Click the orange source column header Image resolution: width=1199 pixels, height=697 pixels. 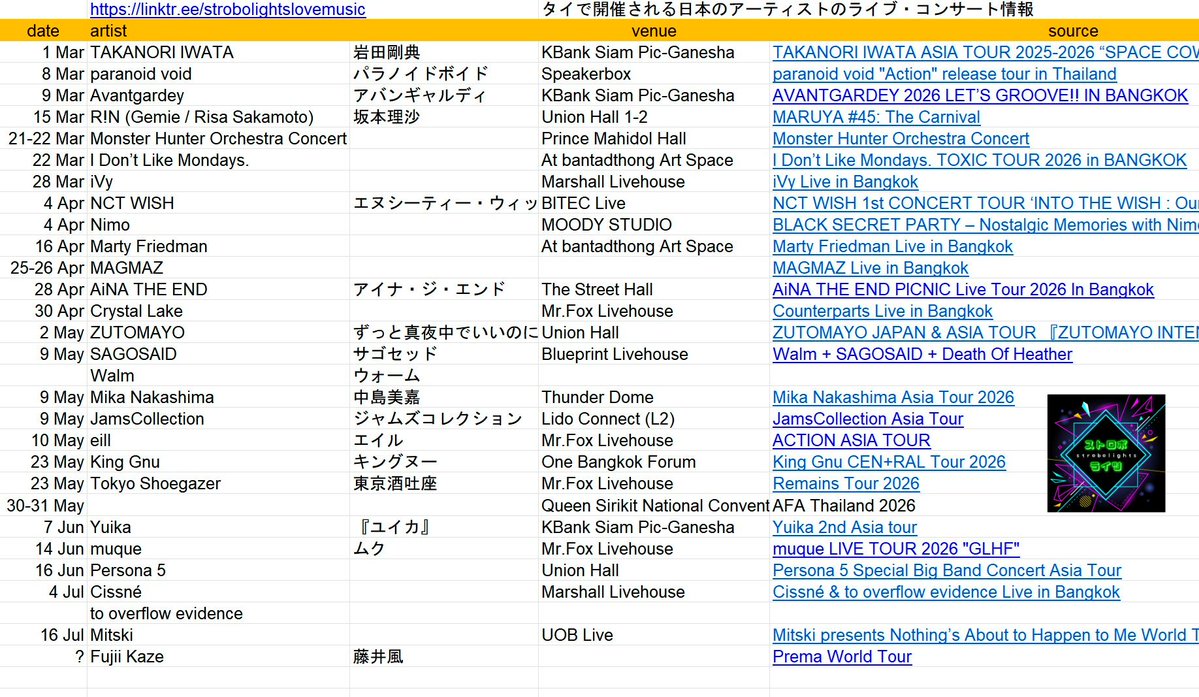point(1072,31)
